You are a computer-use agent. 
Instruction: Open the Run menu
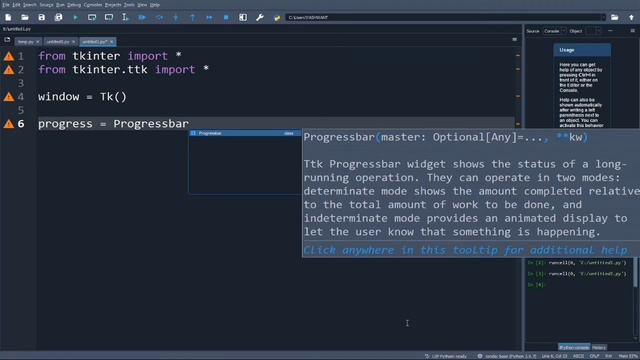pos(60,5)
